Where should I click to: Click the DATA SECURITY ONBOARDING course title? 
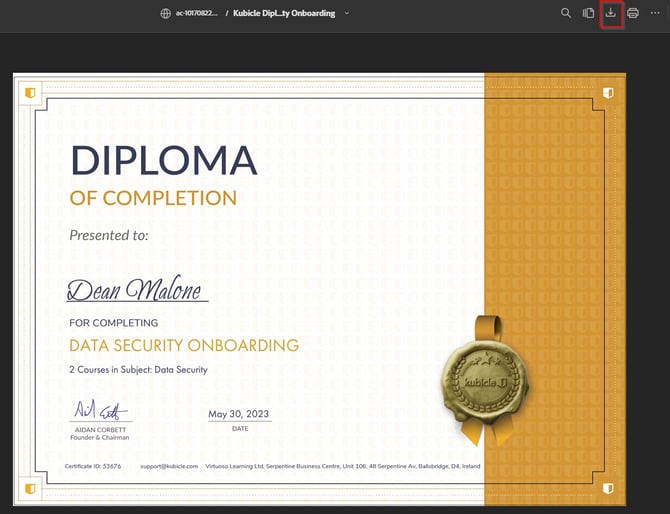(184, 346)
